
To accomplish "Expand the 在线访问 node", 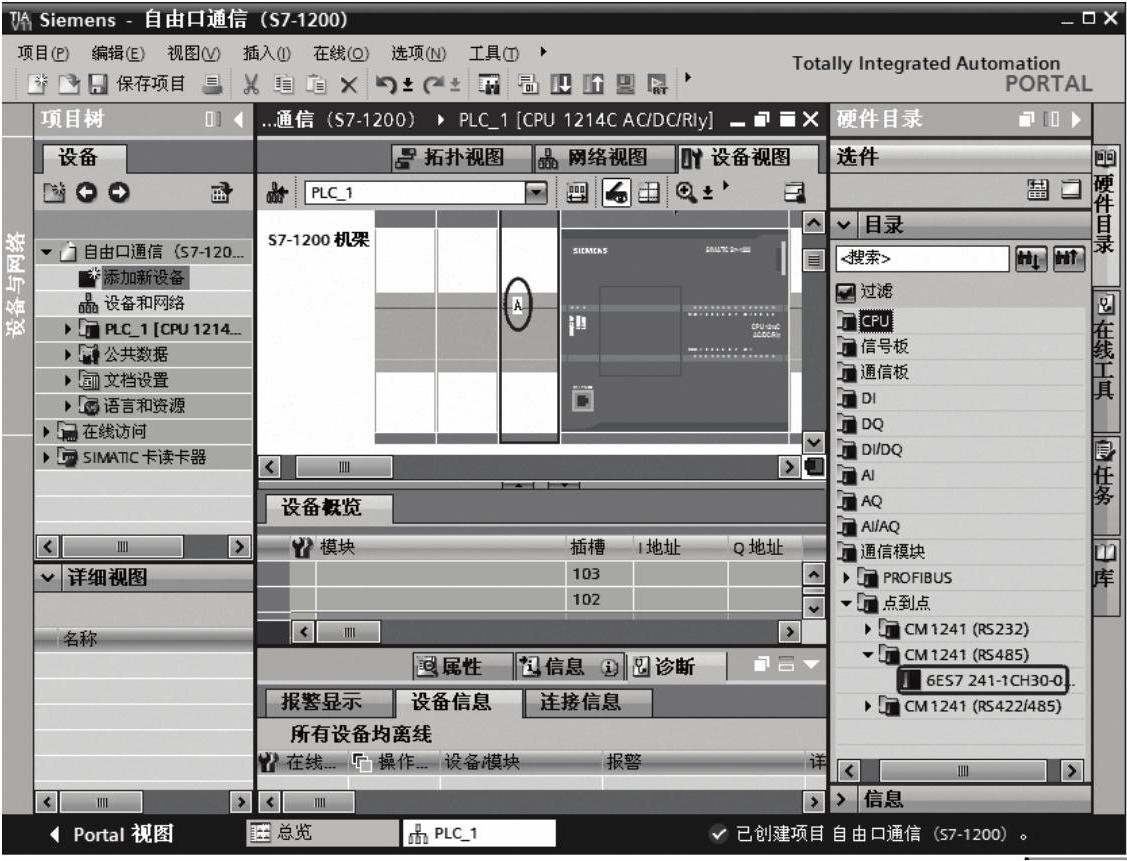I will (47, 431).
